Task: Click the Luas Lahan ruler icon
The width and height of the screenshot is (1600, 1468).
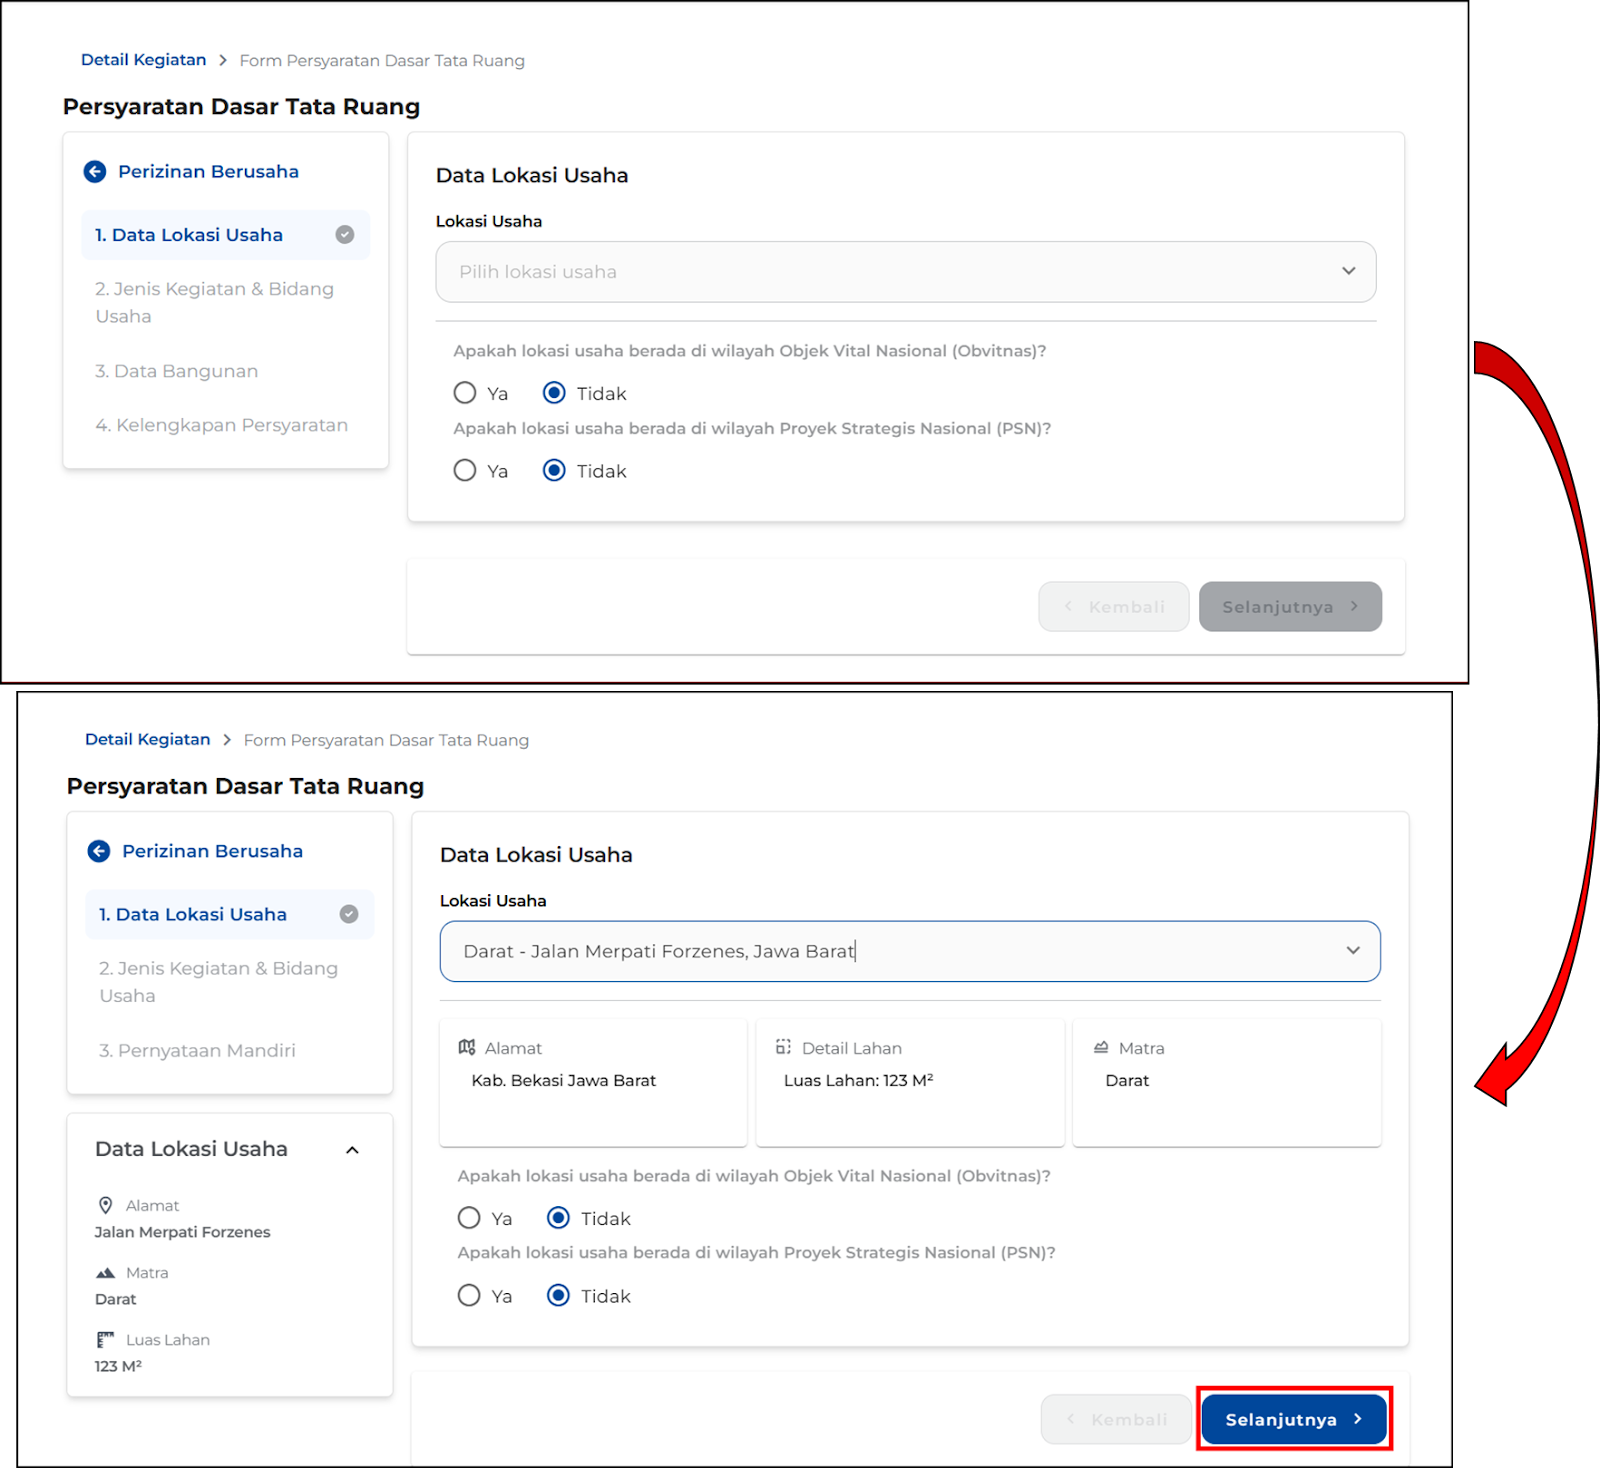Action: 105,1340
